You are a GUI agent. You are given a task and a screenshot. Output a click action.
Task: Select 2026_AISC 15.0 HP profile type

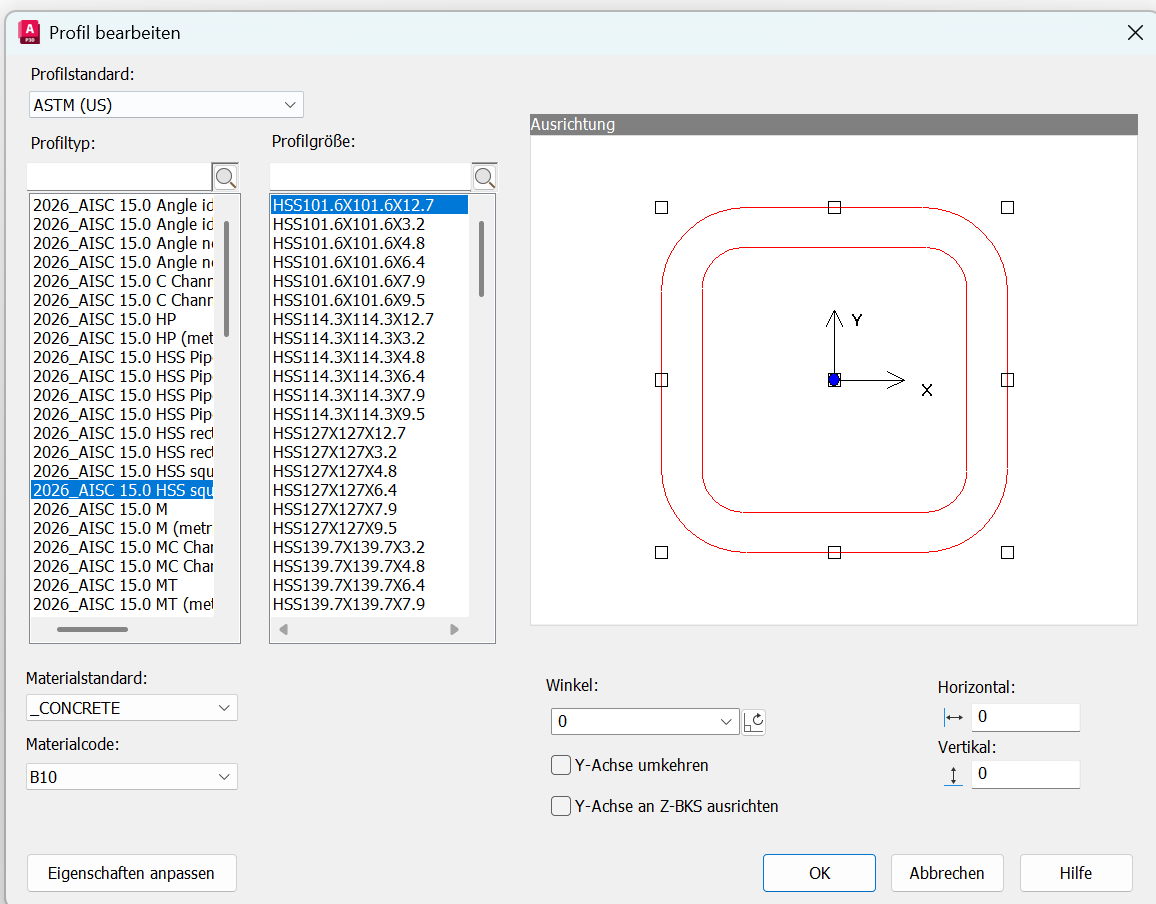pyautogui.click(x=105, y=319)
